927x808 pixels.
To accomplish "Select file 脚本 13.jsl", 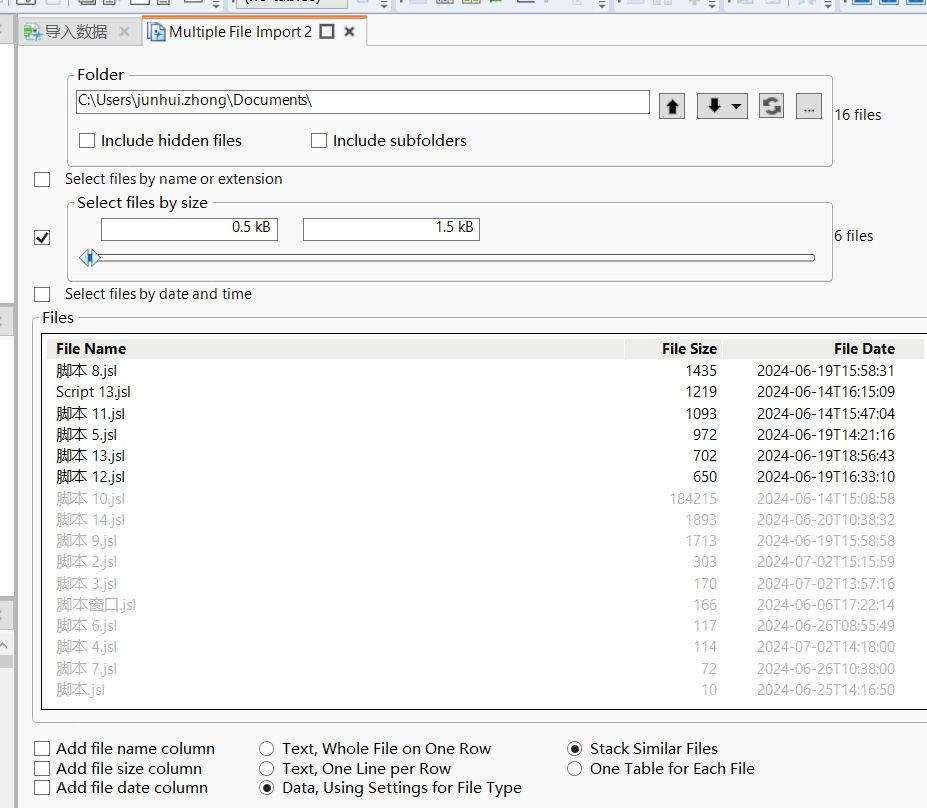I will click(x=90, y=456).
